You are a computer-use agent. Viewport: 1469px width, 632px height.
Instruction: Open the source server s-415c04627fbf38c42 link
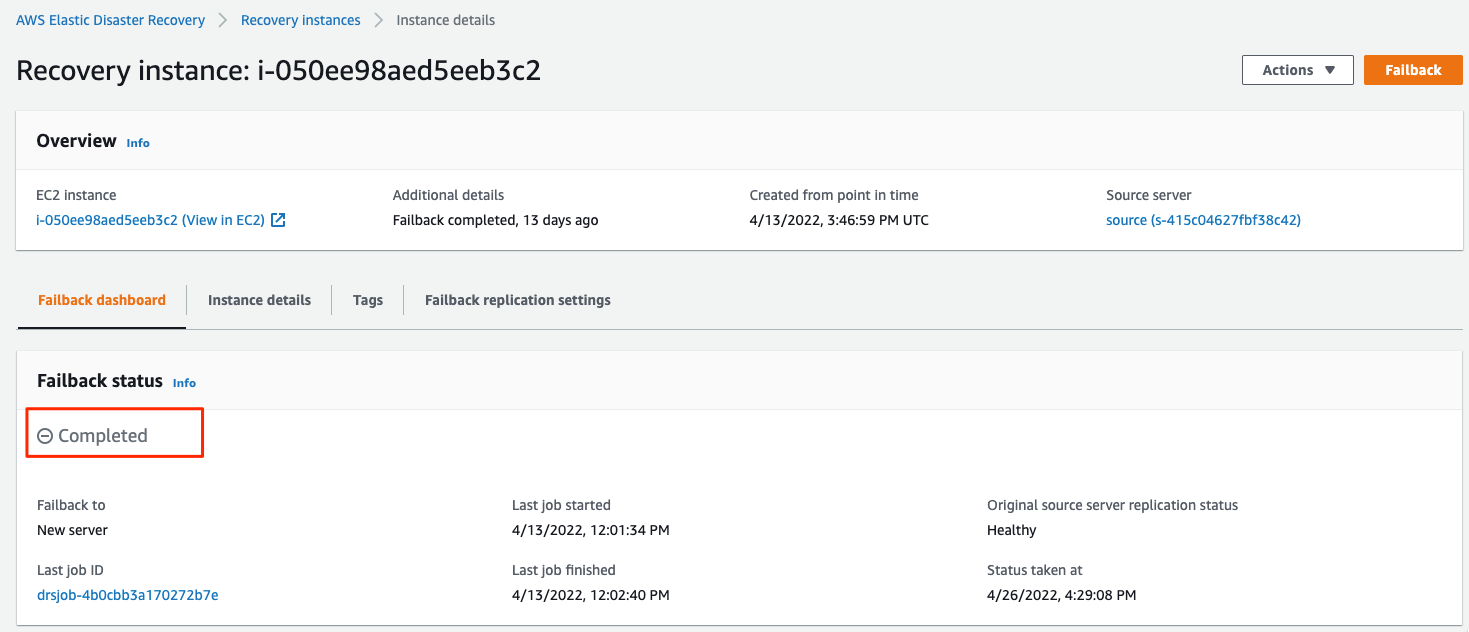point(1203,220)
